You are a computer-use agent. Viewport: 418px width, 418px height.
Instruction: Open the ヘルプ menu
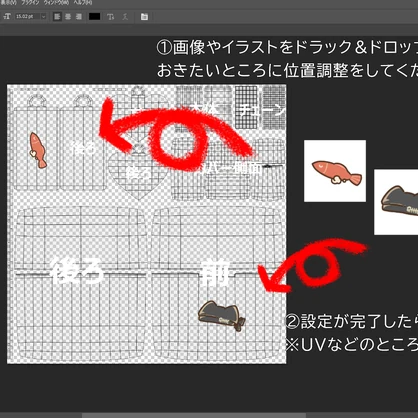pyautogui.click(x=83, y=2)
